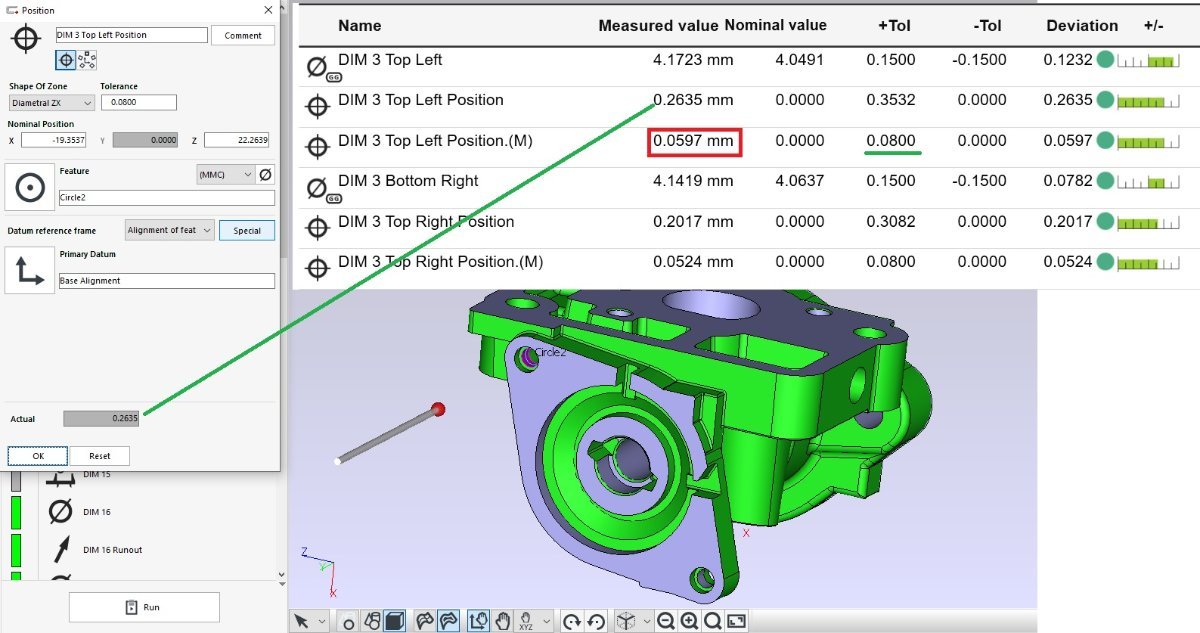Click the primary datum alignment axis icon
This screenshot has width=1200, height=633.
(x=30, y=270)
